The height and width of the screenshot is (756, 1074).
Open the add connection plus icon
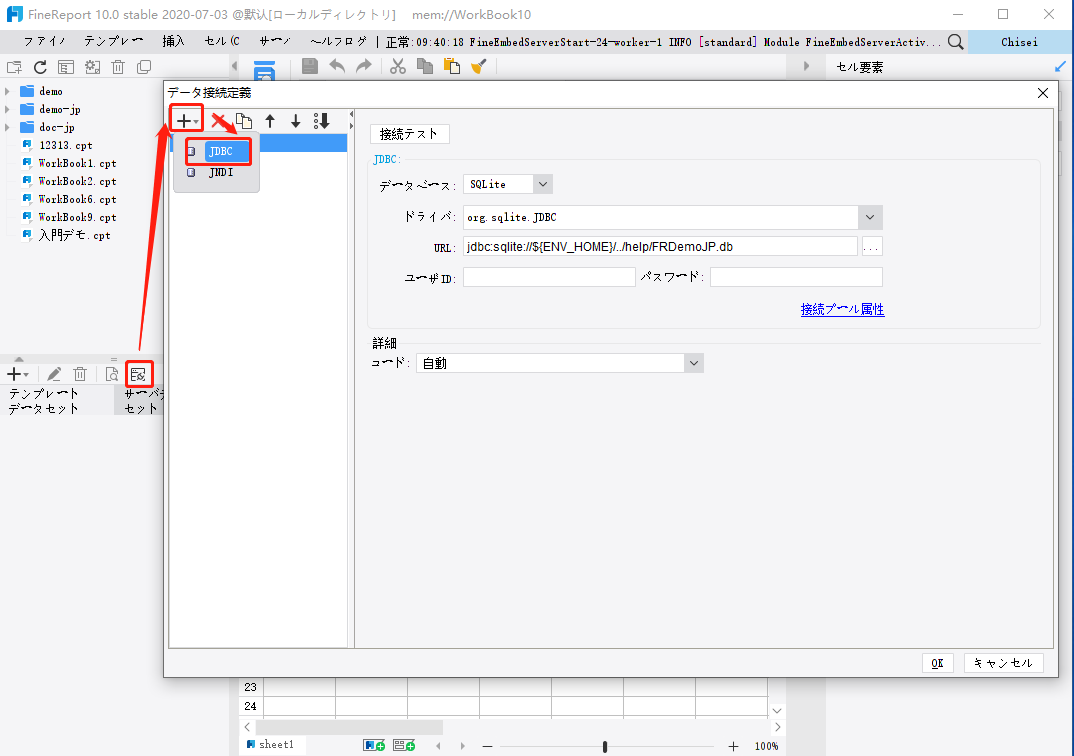click(186, 119)
